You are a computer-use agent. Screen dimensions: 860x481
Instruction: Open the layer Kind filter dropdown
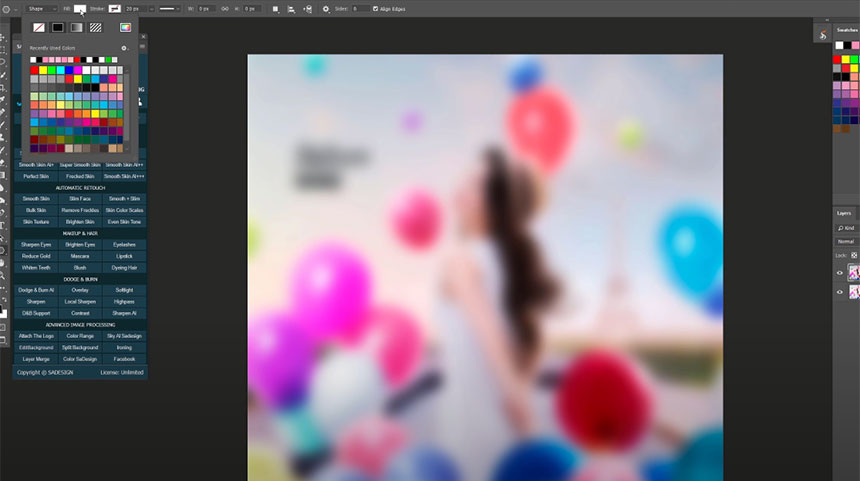(847, 228)
